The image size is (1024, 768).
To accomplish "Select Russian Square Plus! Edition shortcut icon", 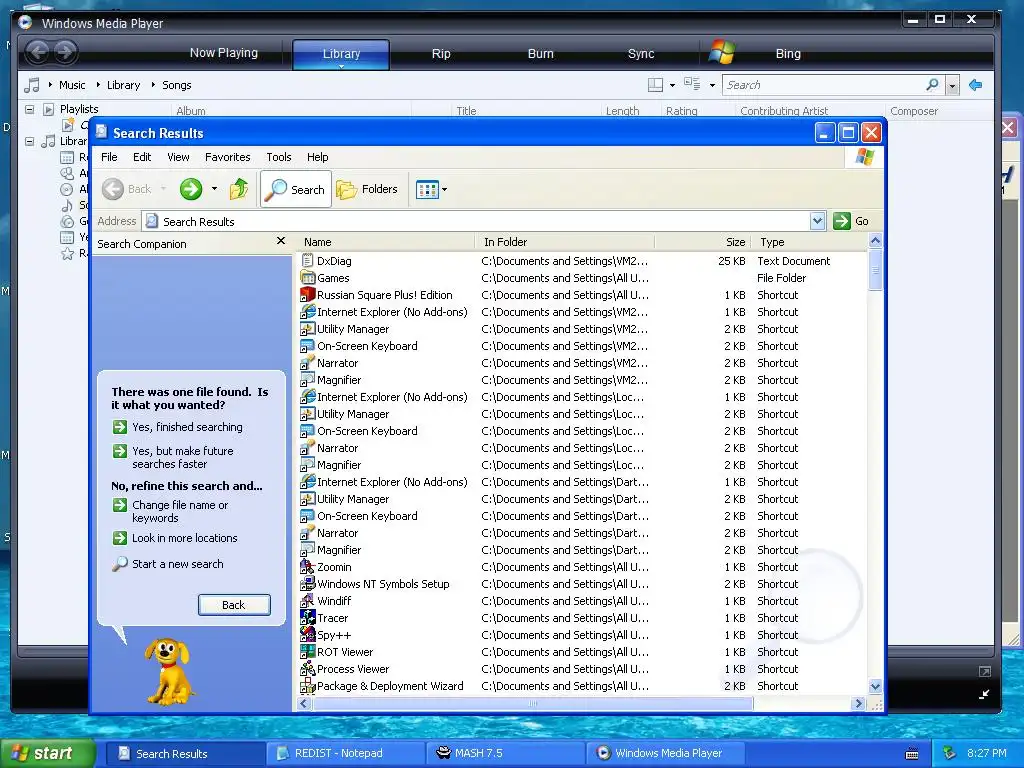I will click(307, 295).
